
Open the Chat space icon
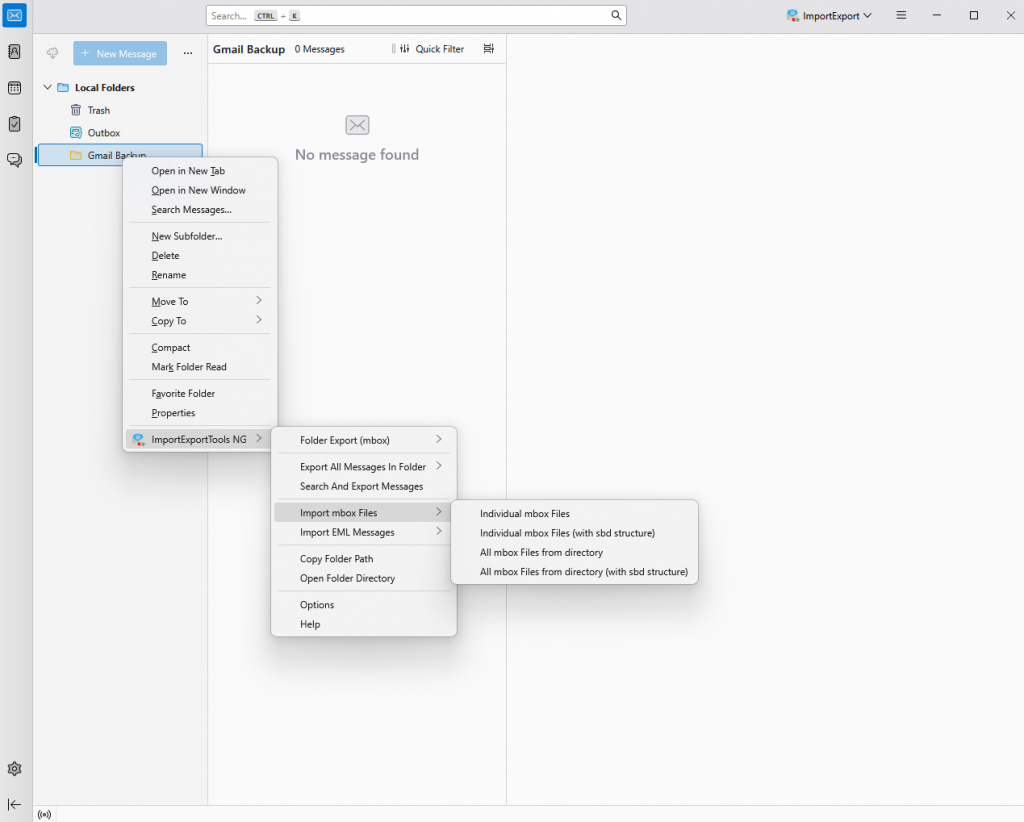[x=14, y=159]
